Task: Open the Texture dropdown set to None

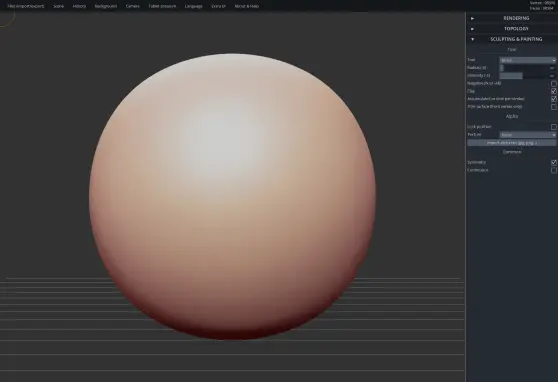Action: coord(527,135)
